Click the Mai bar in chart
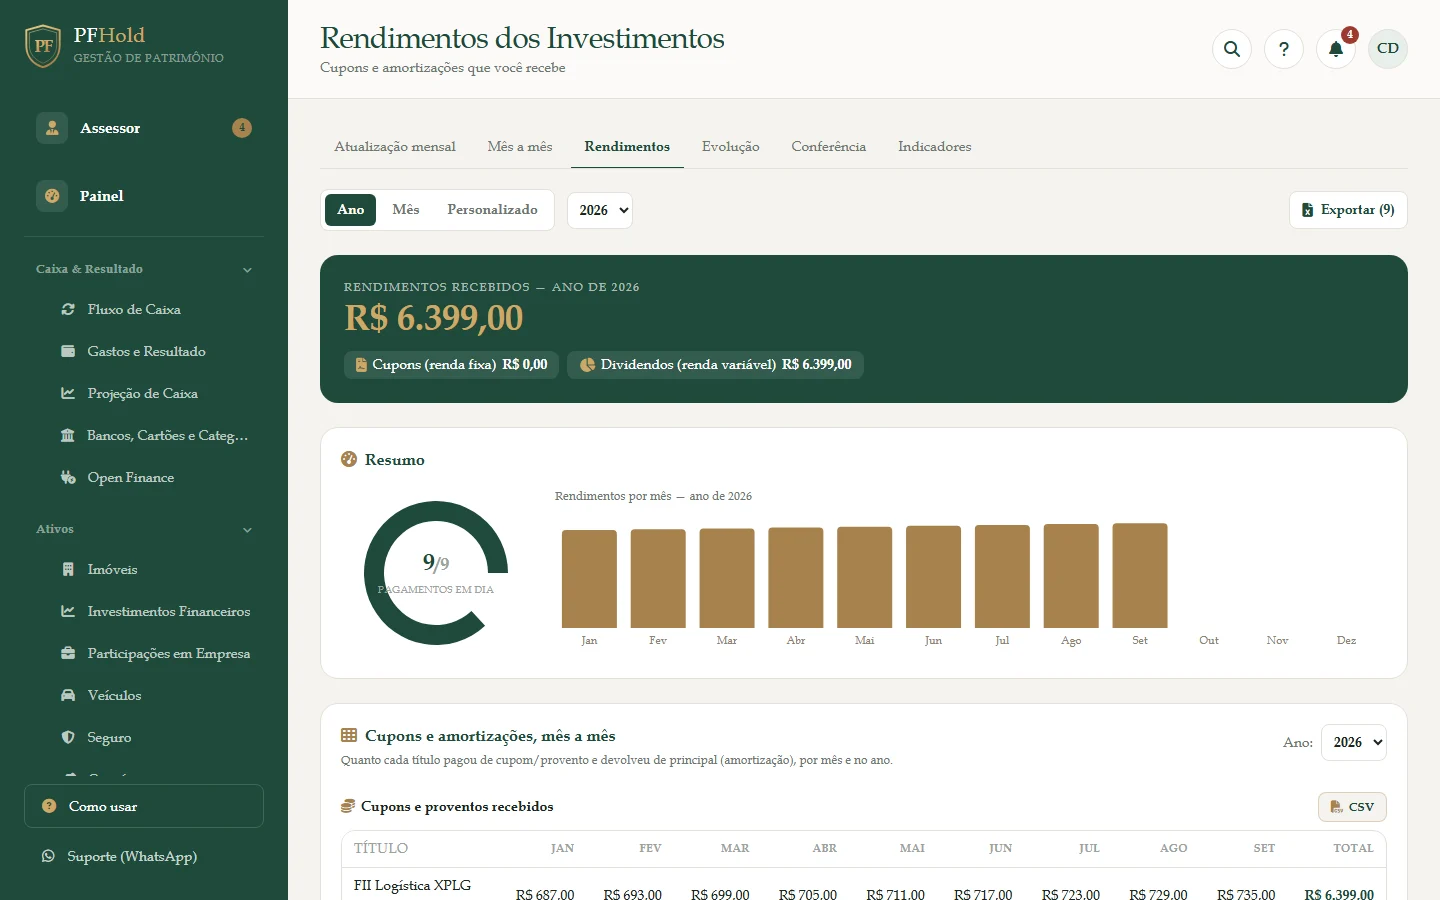The image size is (1440, 900). click(x=865, y=577)
